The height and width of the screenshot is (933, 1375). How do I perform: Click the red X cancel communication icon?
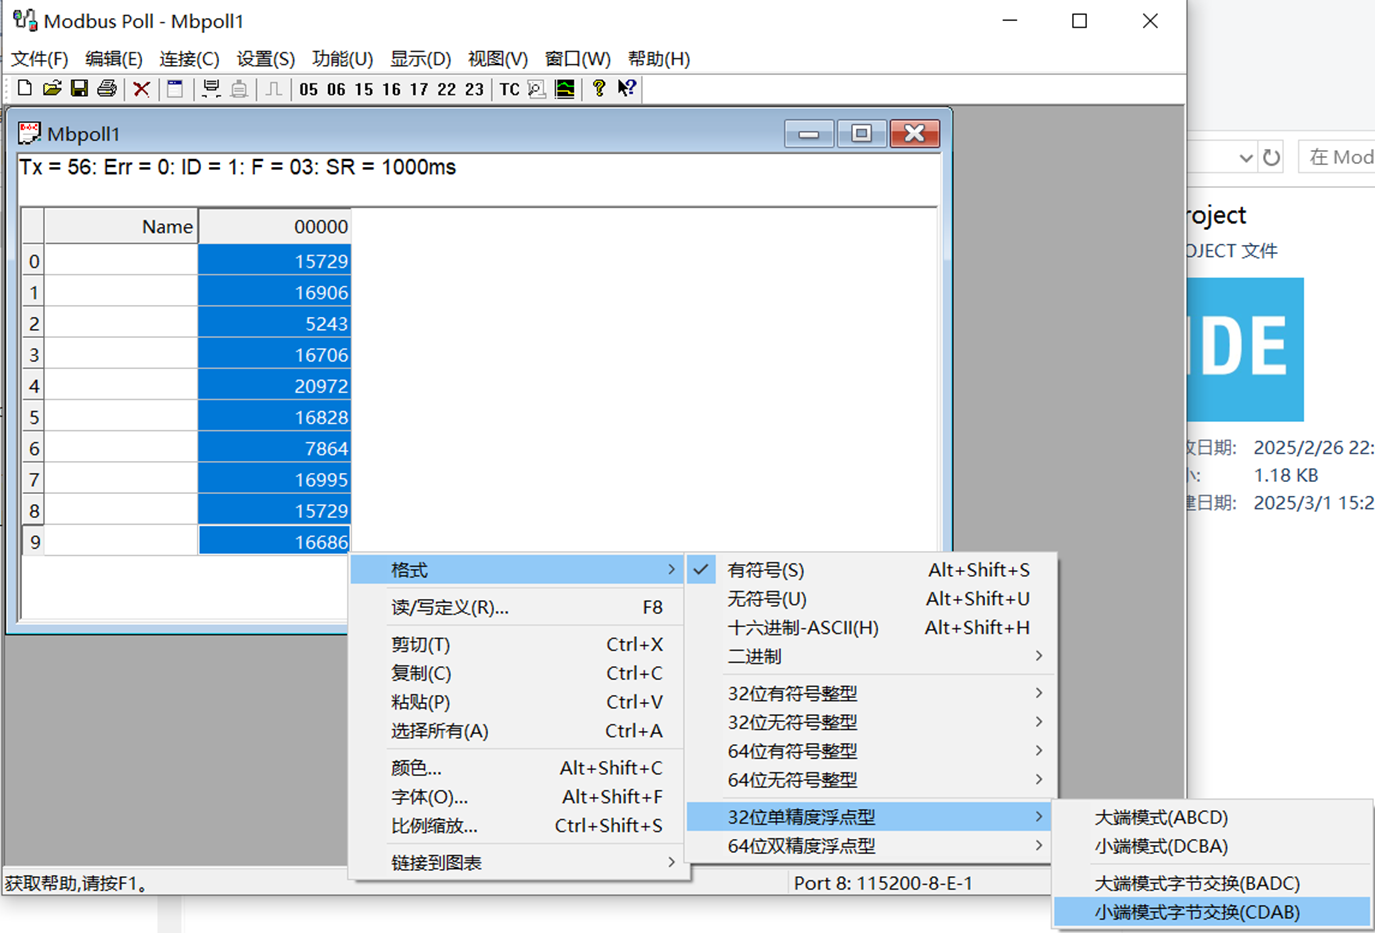pyautogui.click(x=140, y=89)
